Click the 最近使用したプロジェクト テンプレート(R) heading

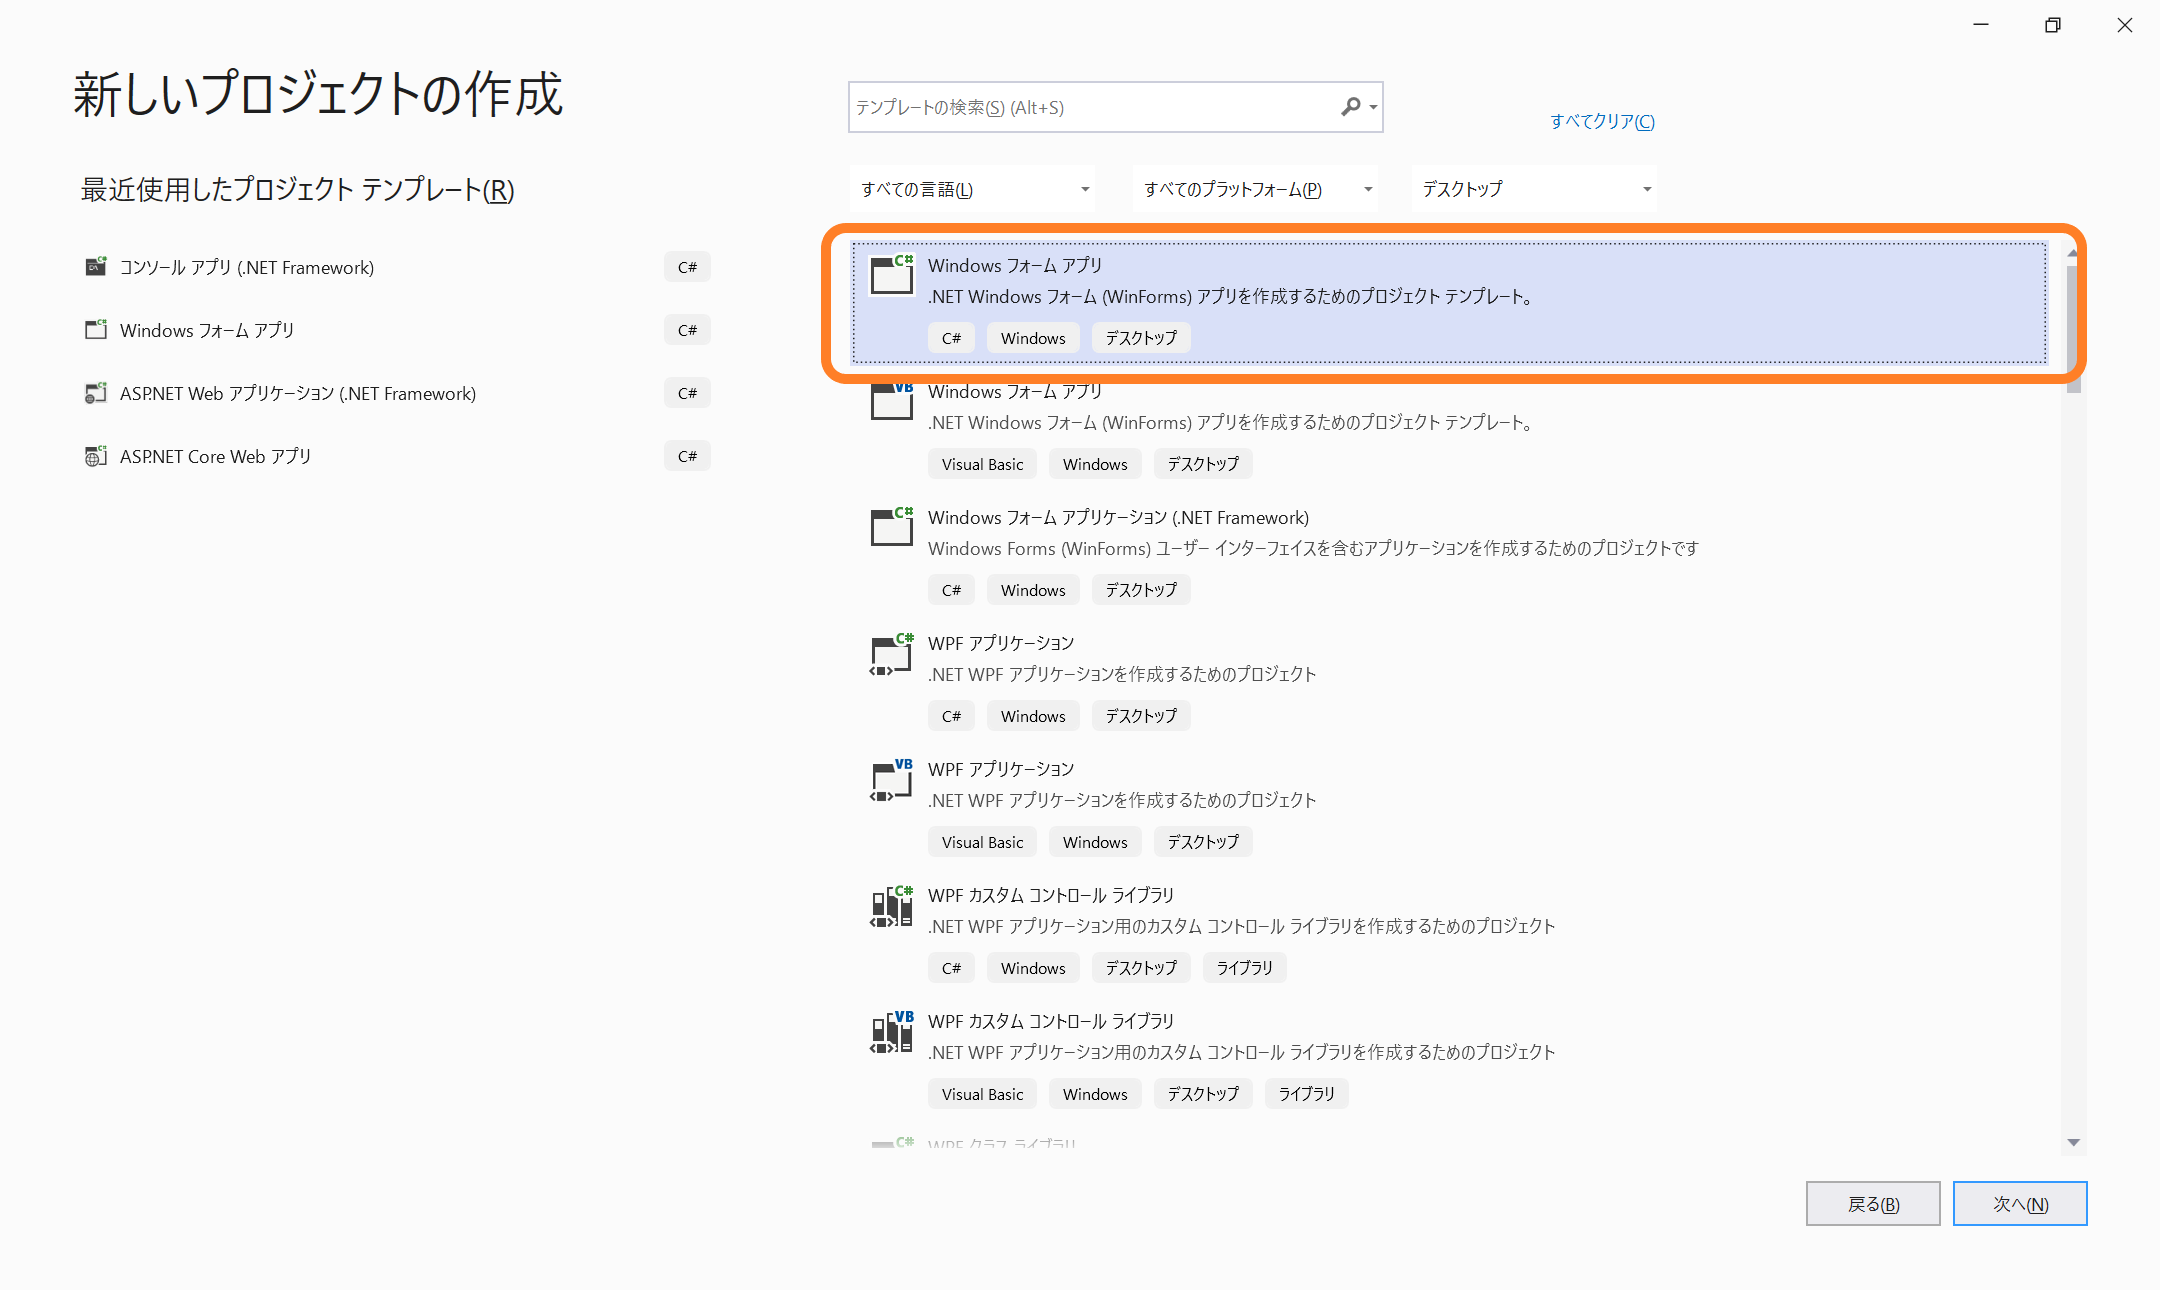297,189
